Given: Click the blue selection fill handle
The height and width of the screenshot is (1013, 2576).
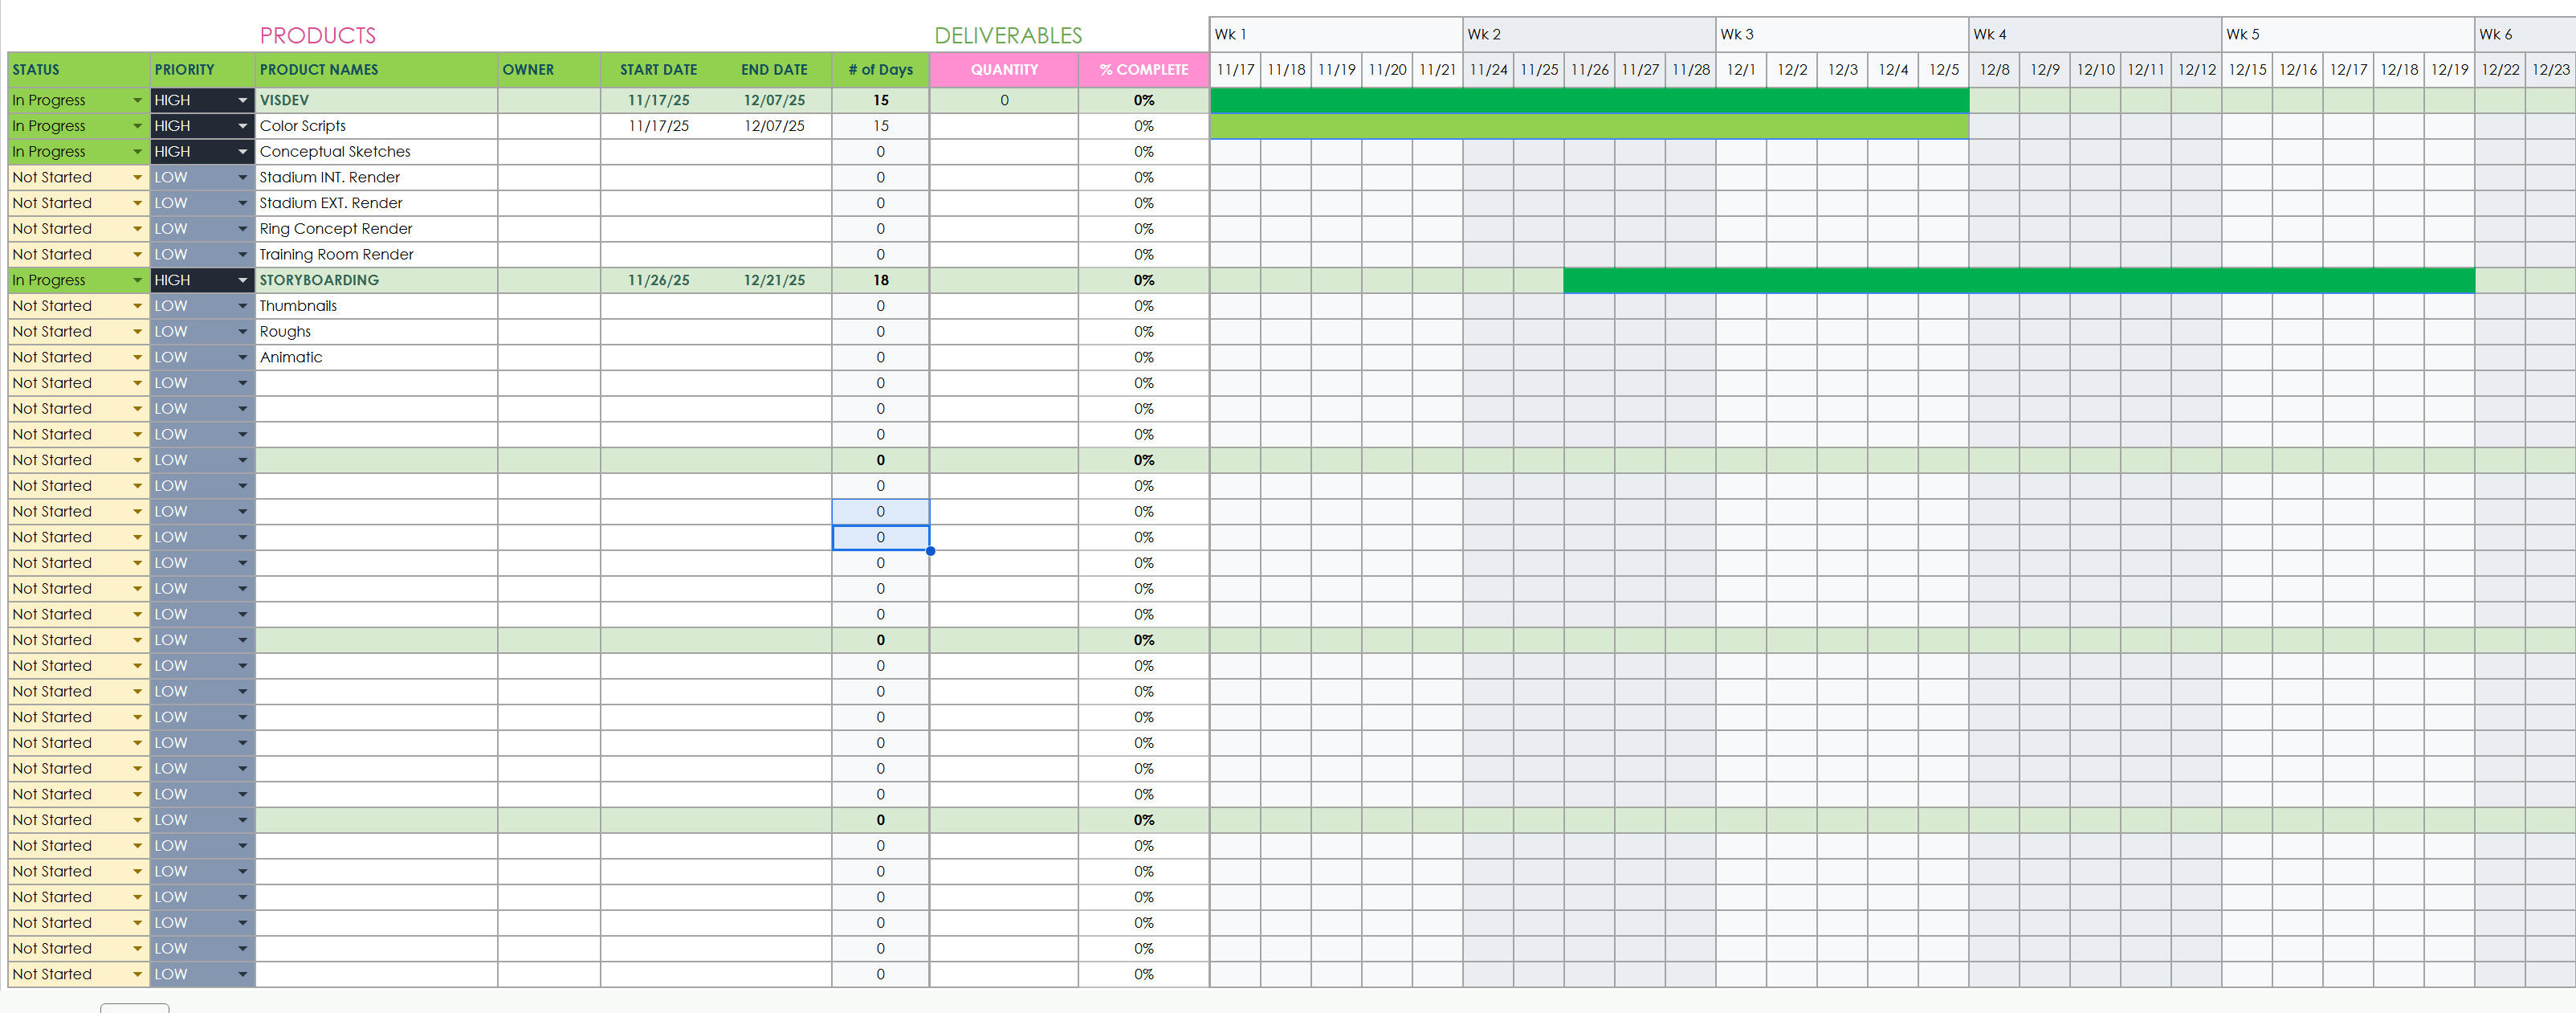Looking at the screenshot, I should (x=930, y=551).
